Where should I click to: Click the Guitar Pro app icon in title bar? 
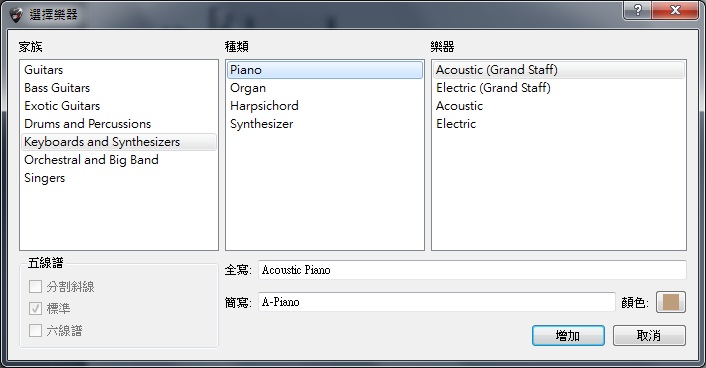click(x=15, y=15)
